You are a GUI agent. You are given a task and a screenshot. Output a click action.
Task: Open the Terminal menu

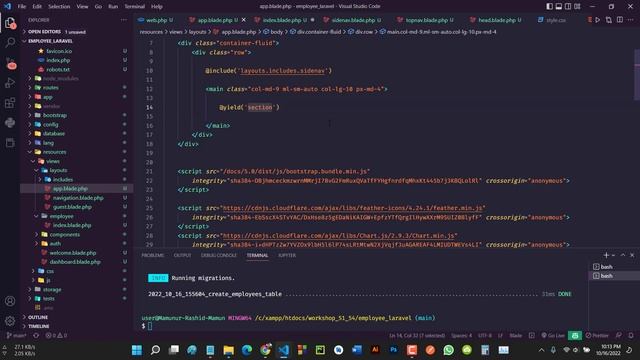134,6
